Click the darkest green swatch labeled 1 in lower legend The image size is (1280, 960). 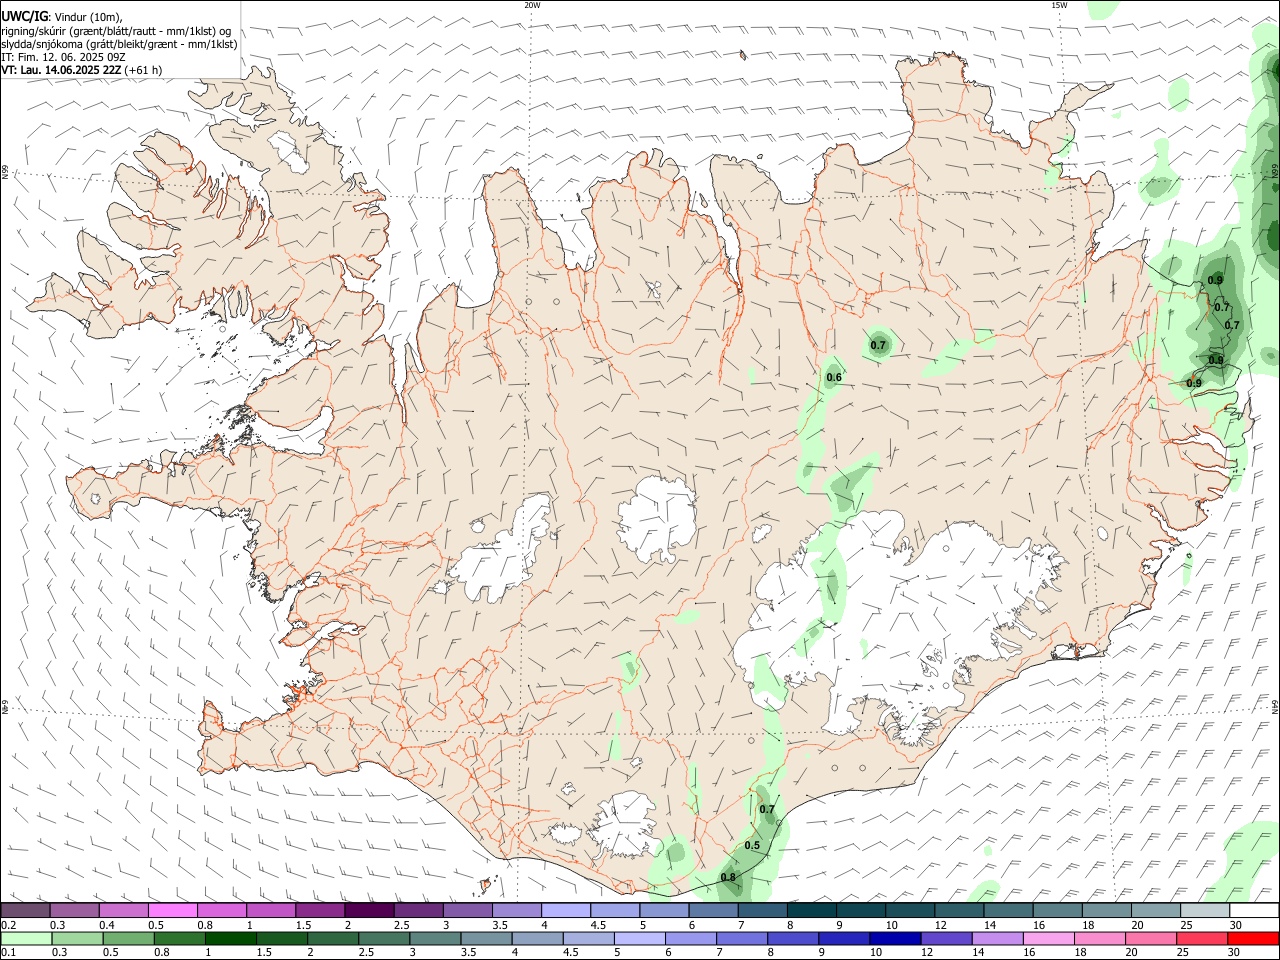coord(231,938)
